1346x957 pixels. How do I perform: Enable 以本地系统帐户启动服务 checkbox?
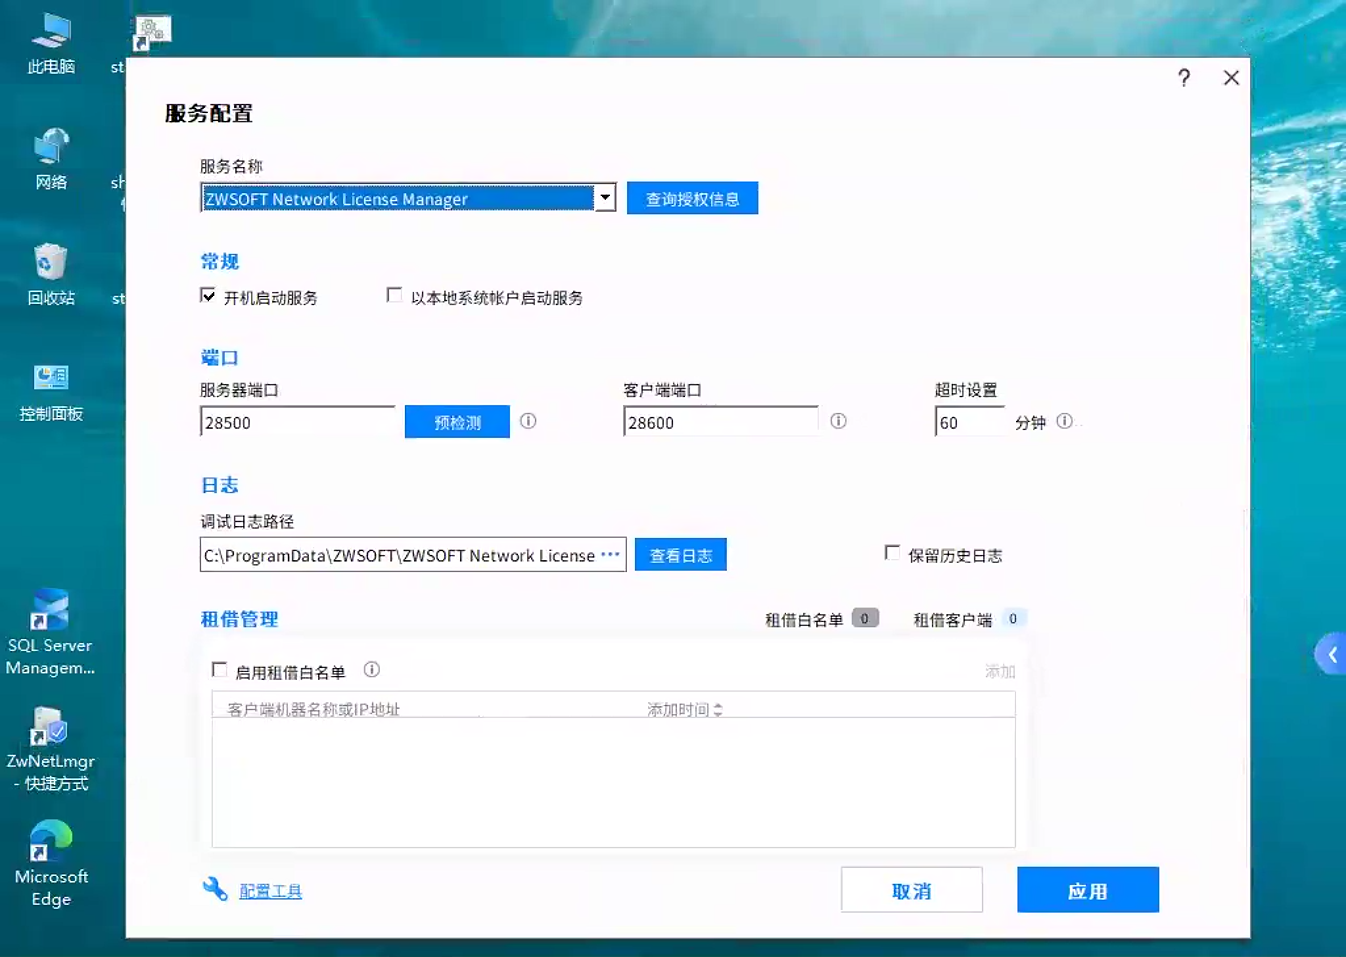click(394, 295)
